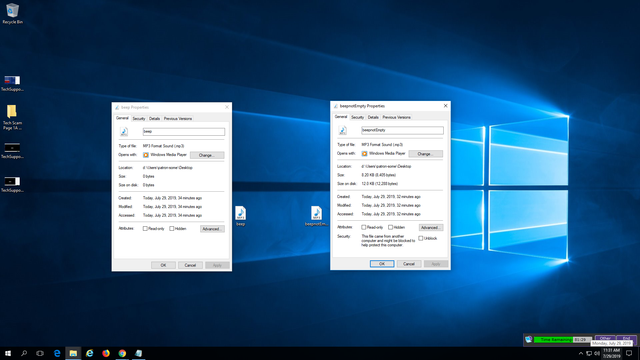Click the Windows Media Player icon in the beep Properties window
Screen dimensions: 640x360
(146, 155)
